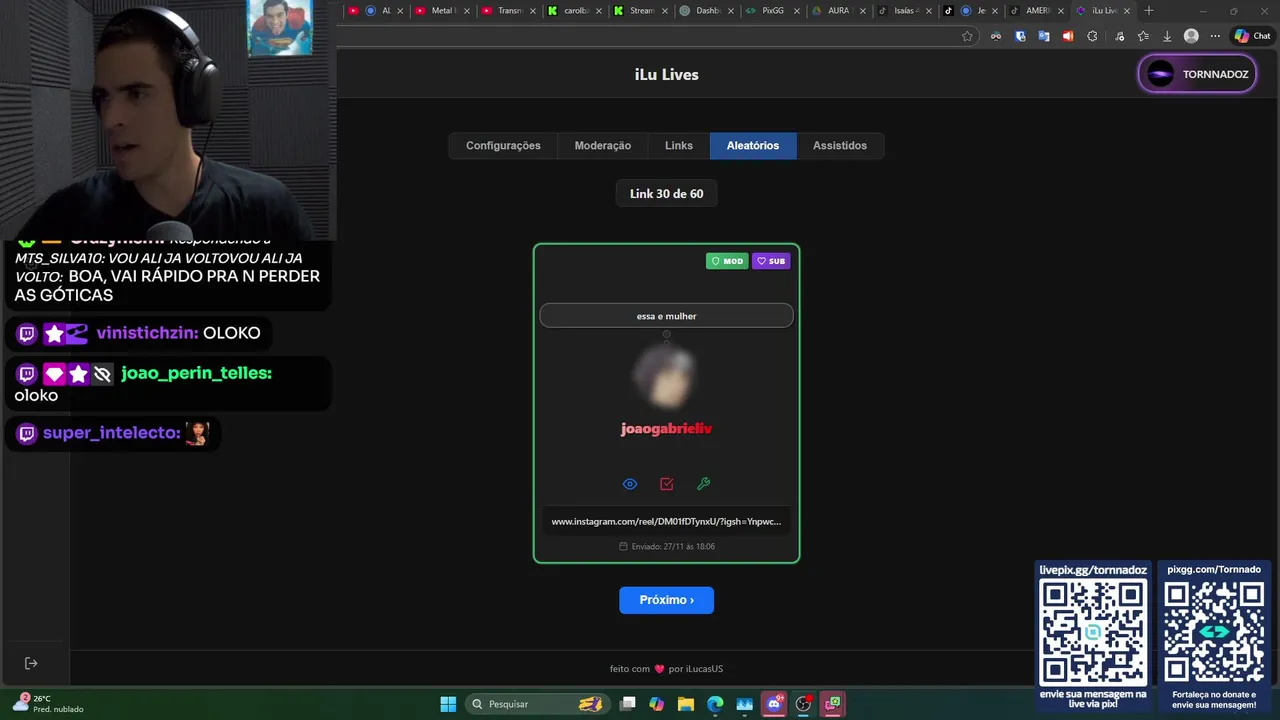
Task: Click the emote in super_intelecto's message
Action: (198, 433)
